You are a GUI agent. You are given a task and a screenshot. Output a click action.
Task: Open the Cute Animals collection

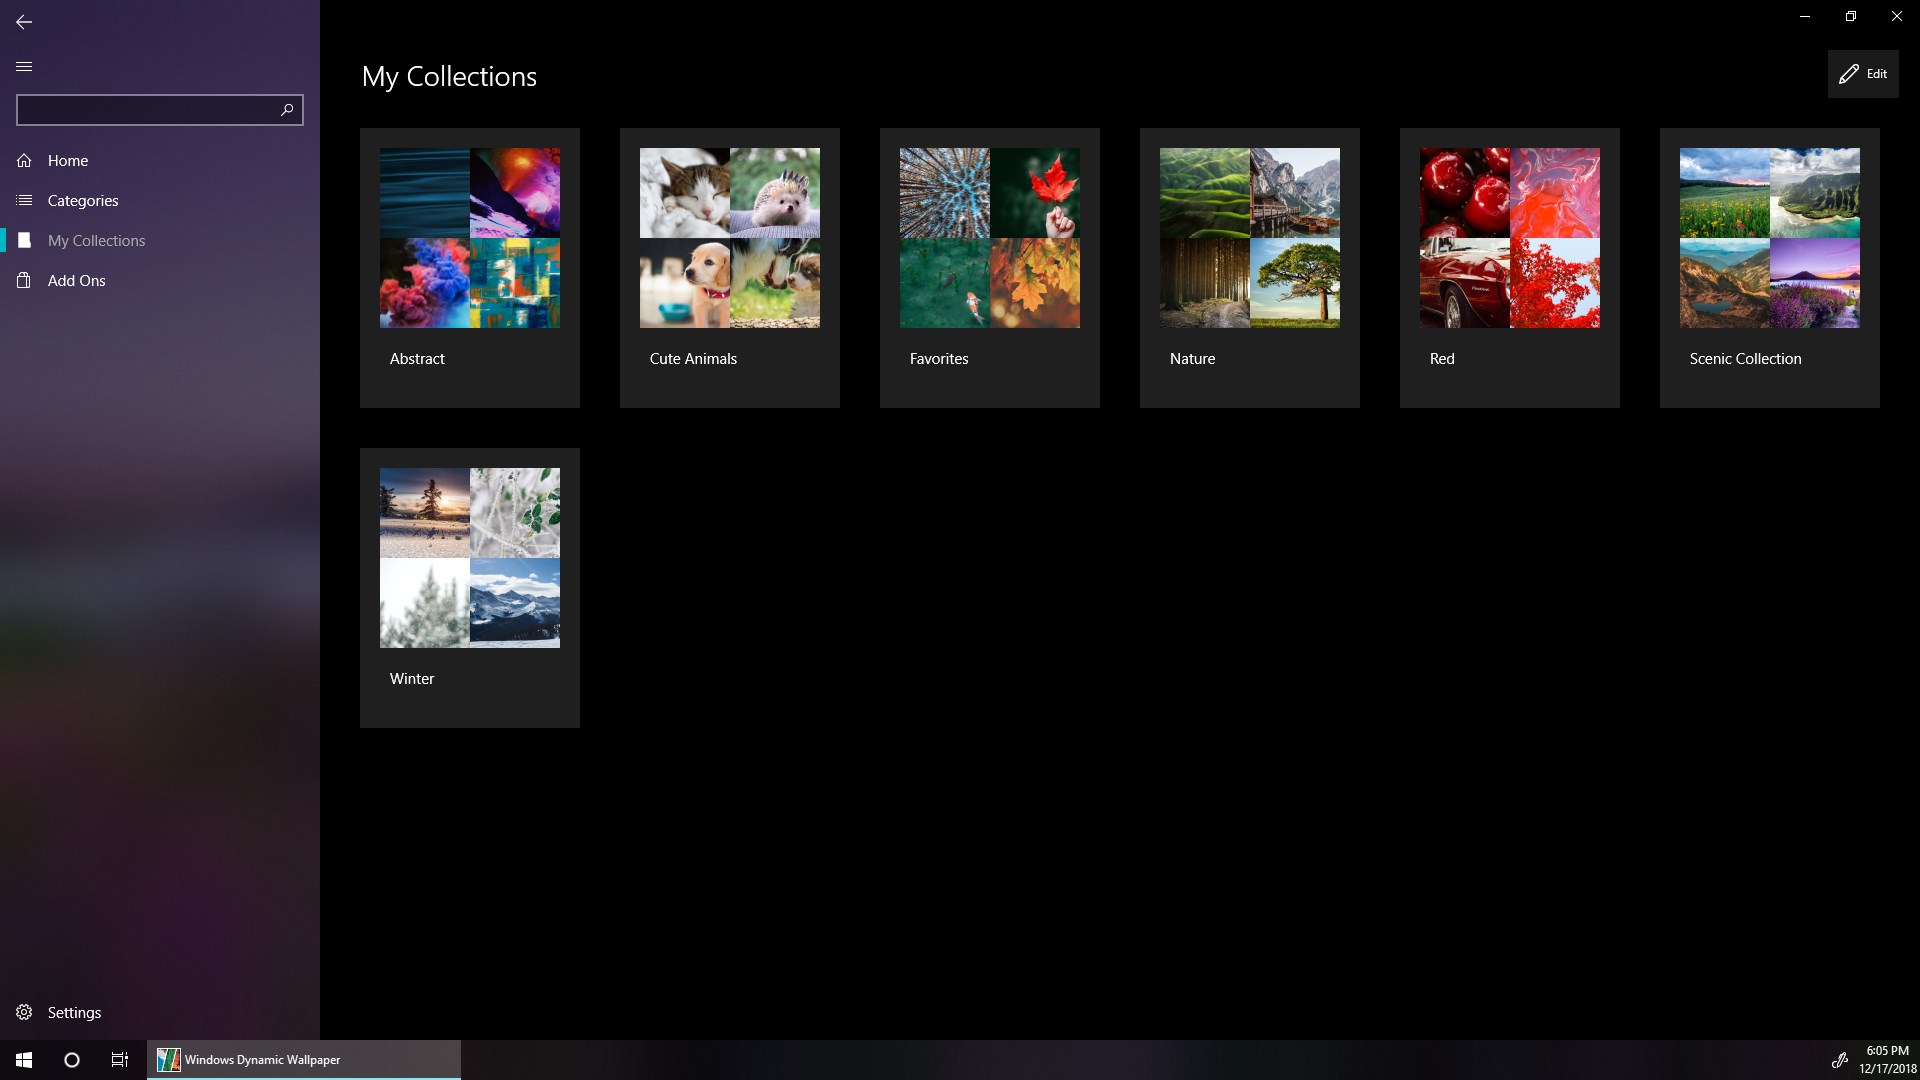pos(730,267)
